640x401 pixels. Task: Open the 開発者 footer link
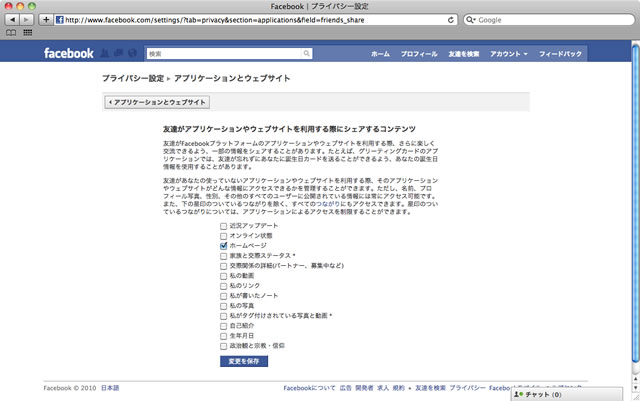[x=364, y=388]
